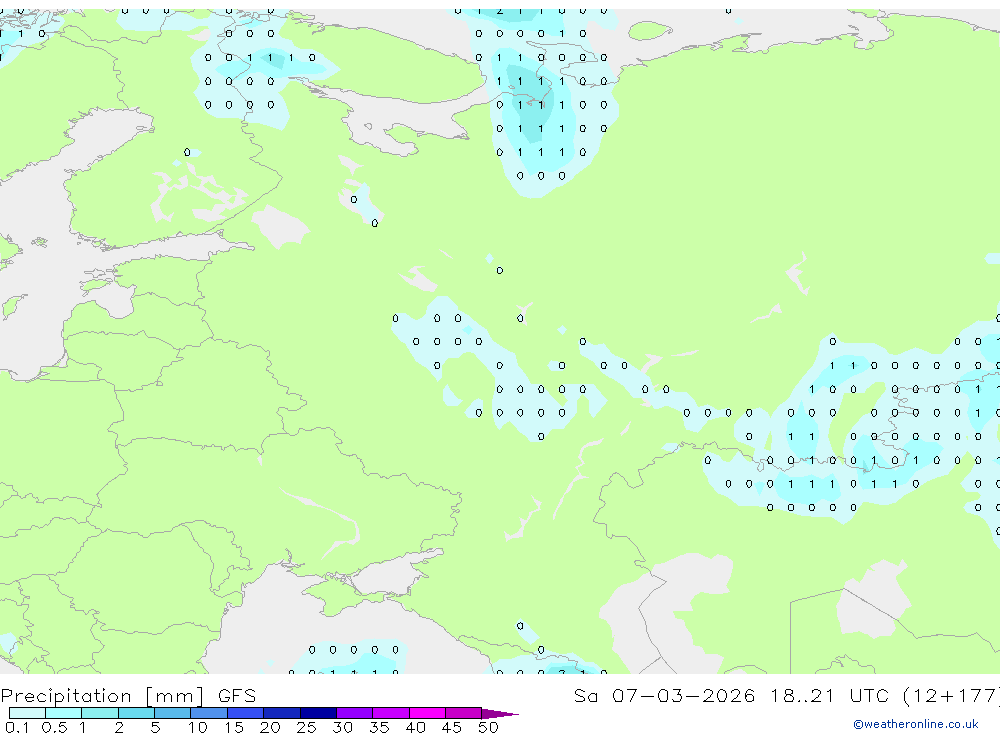
Task: Click the 'Precipitation [mm] GFS' title
Action: point(128,696)
